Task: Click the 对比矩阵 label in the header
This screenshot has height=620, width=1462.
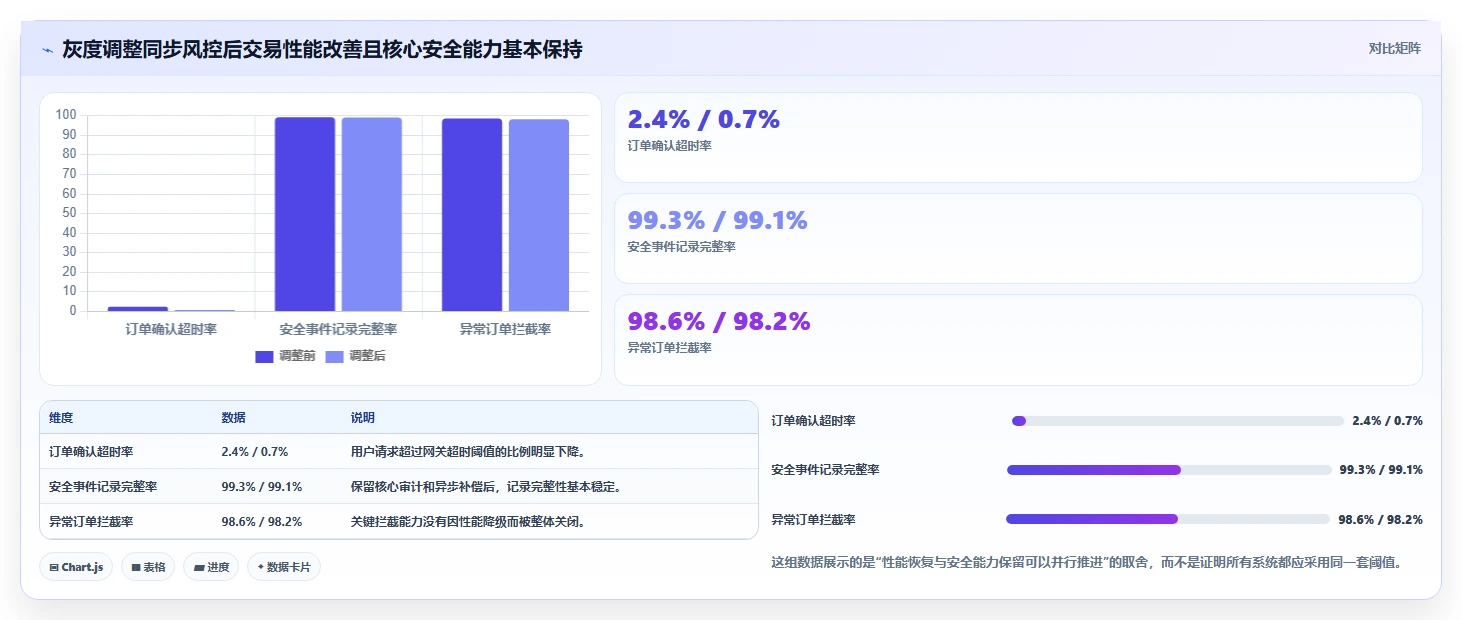Action: pos(1395,48)
